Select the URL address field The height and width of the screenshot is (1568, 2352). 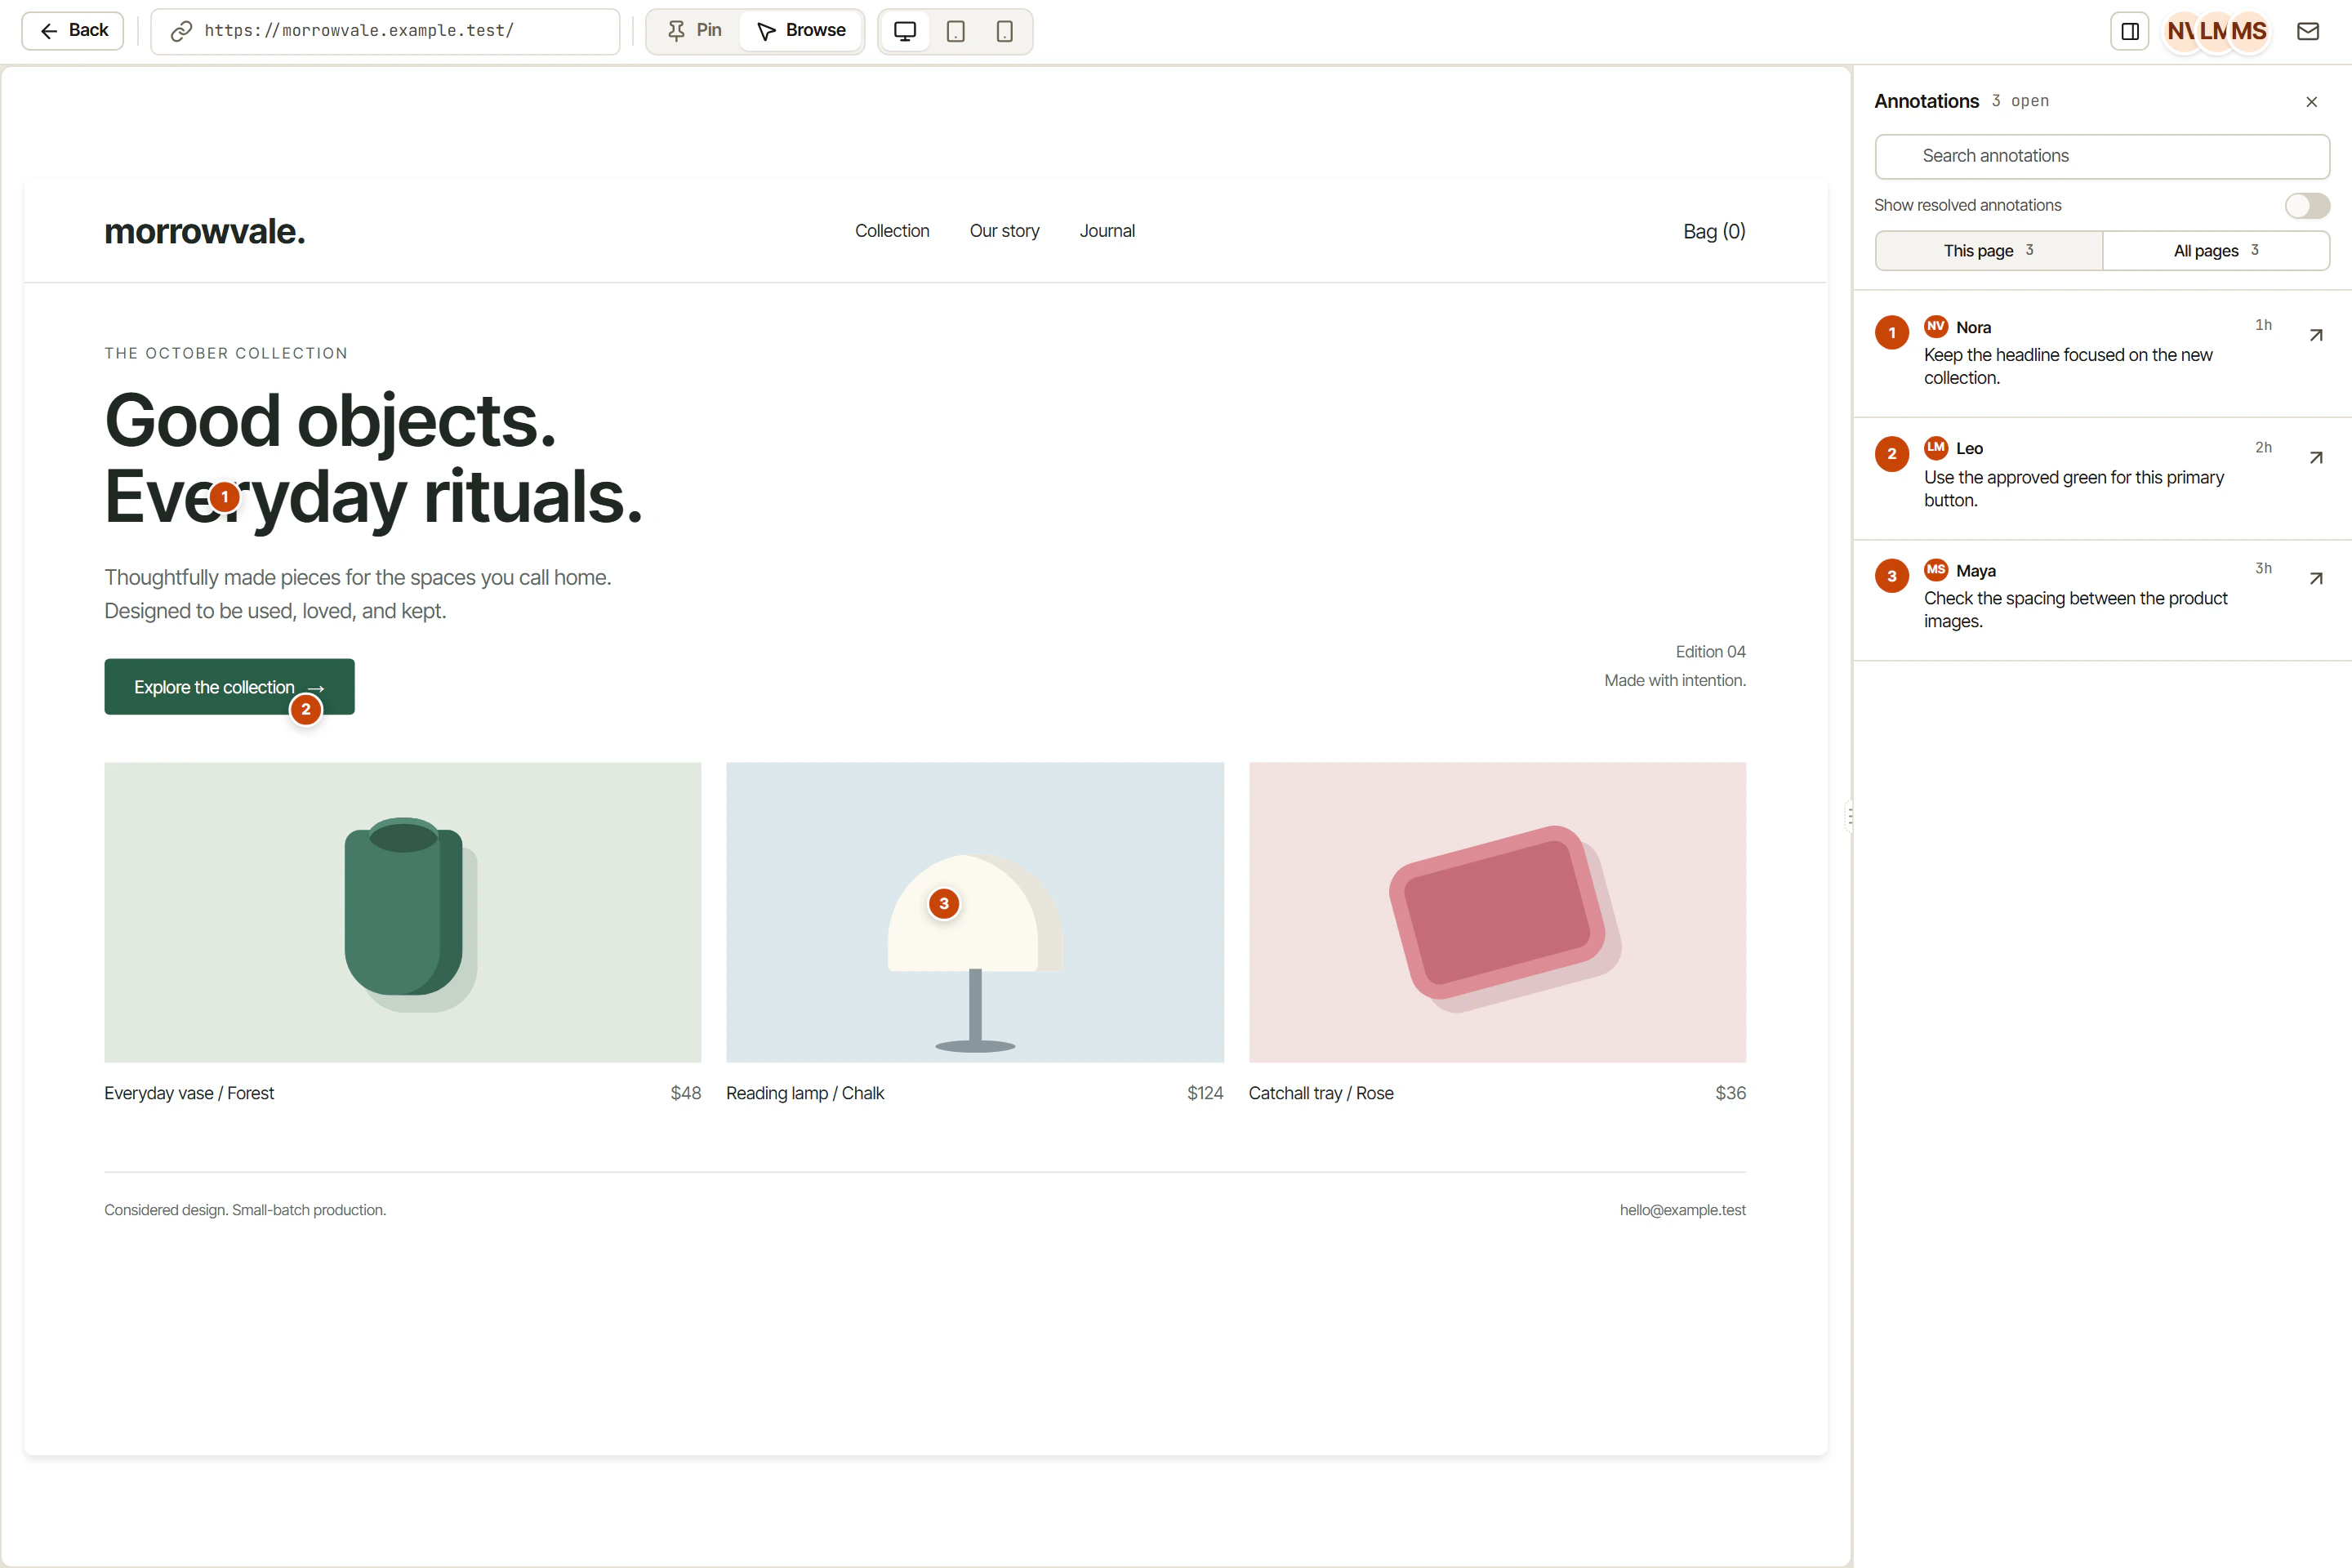pyautogui.click(x=385, y=31)
